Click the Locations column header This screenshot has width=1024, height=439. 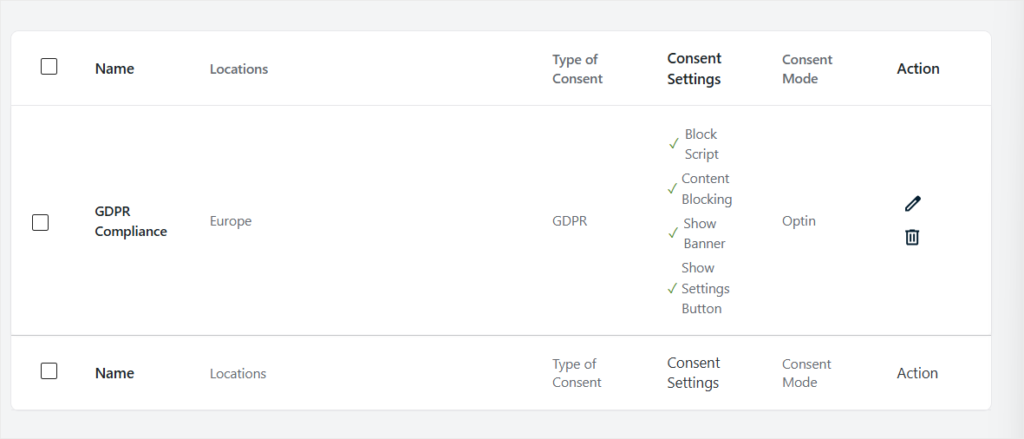point(239,69)
